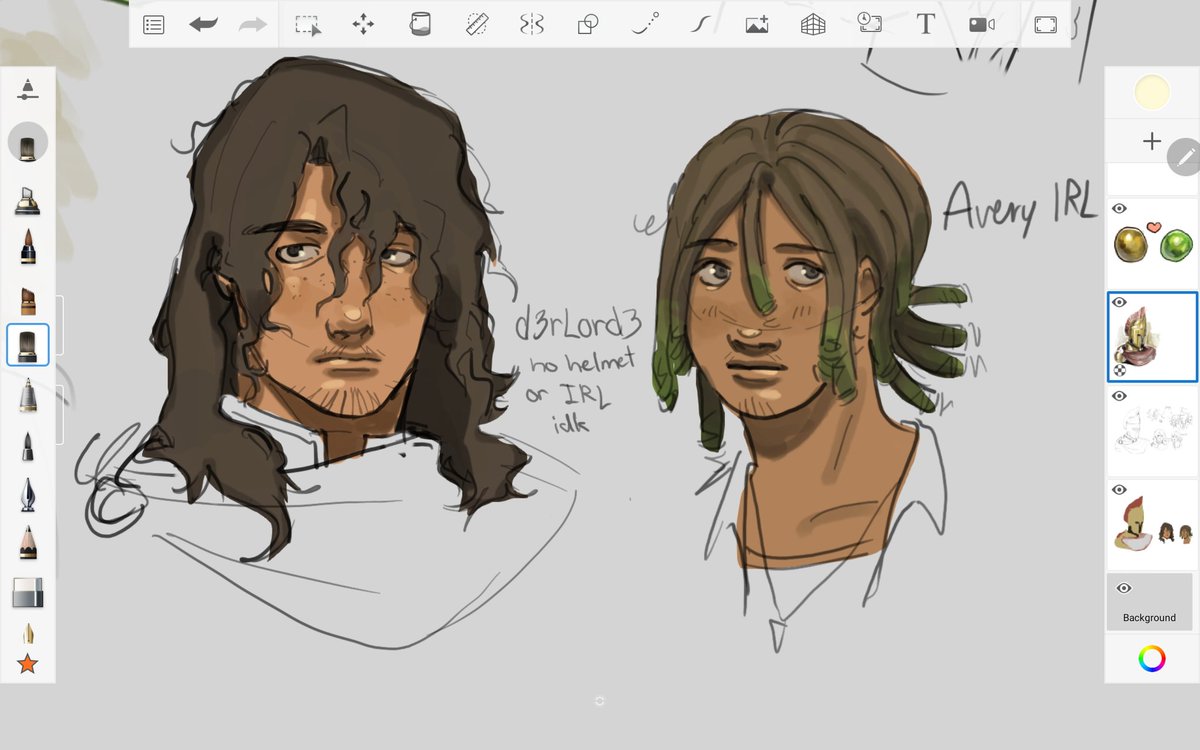Activate the Transform move tool
This screenshot has width=1200, height=750.
point(363,25)
